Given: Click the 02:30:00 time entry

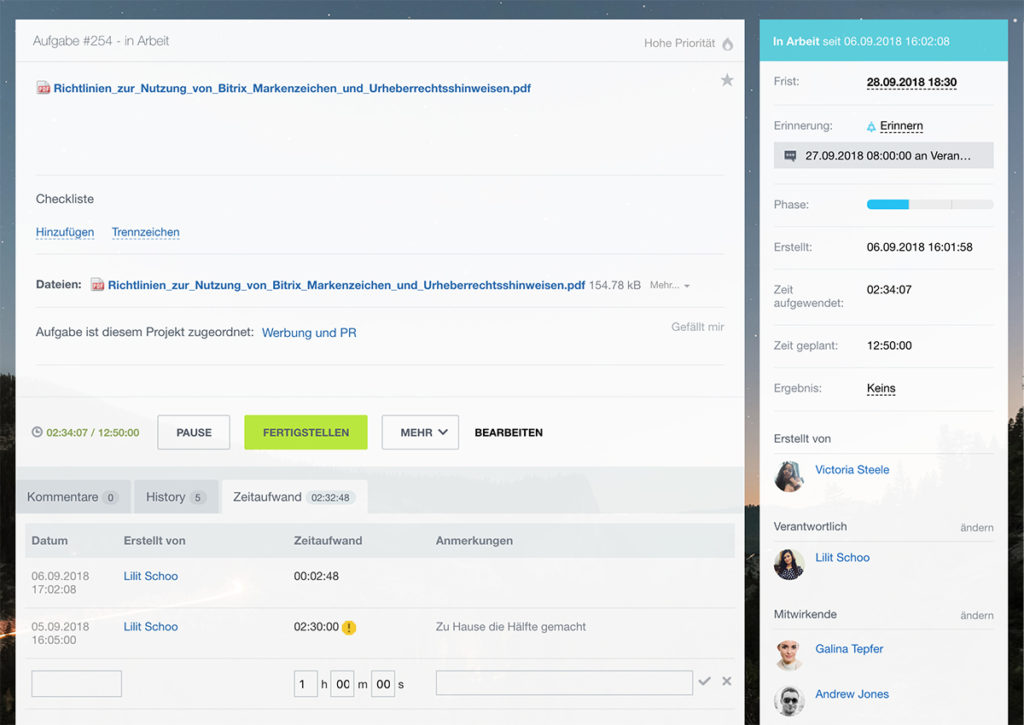Looking at the screenshot, I should [316, 626].
